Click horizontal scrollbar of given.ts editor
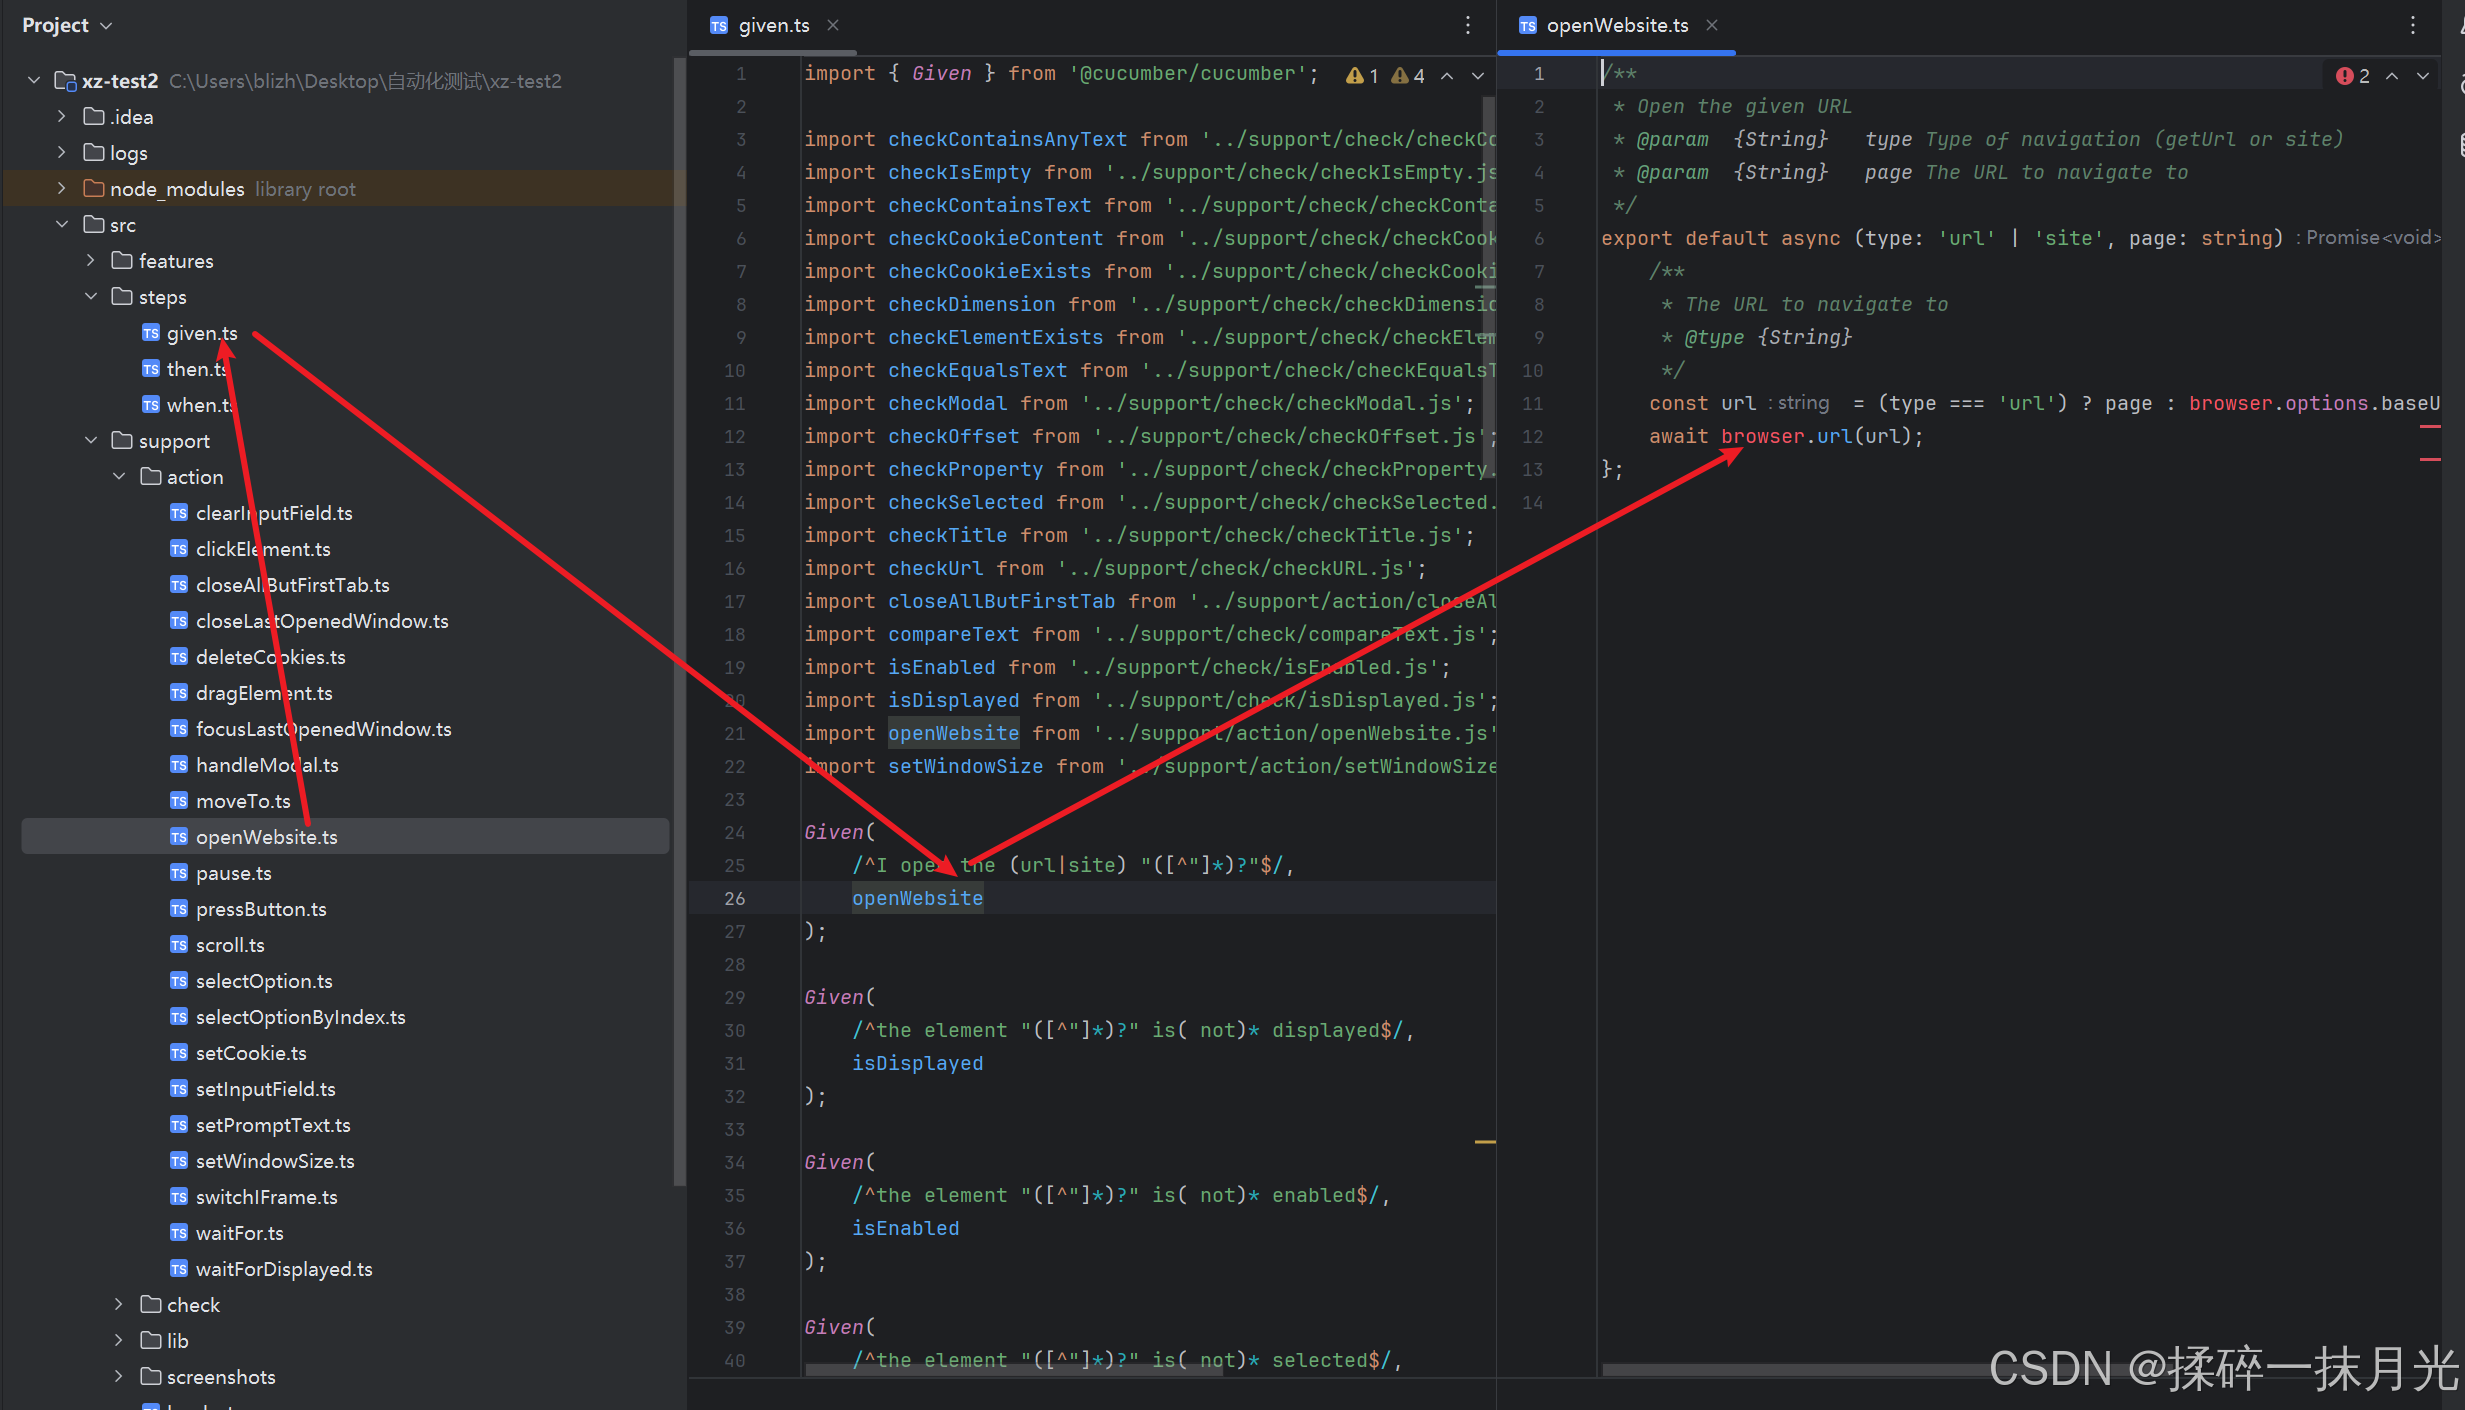 [x=1012, y=1370]
